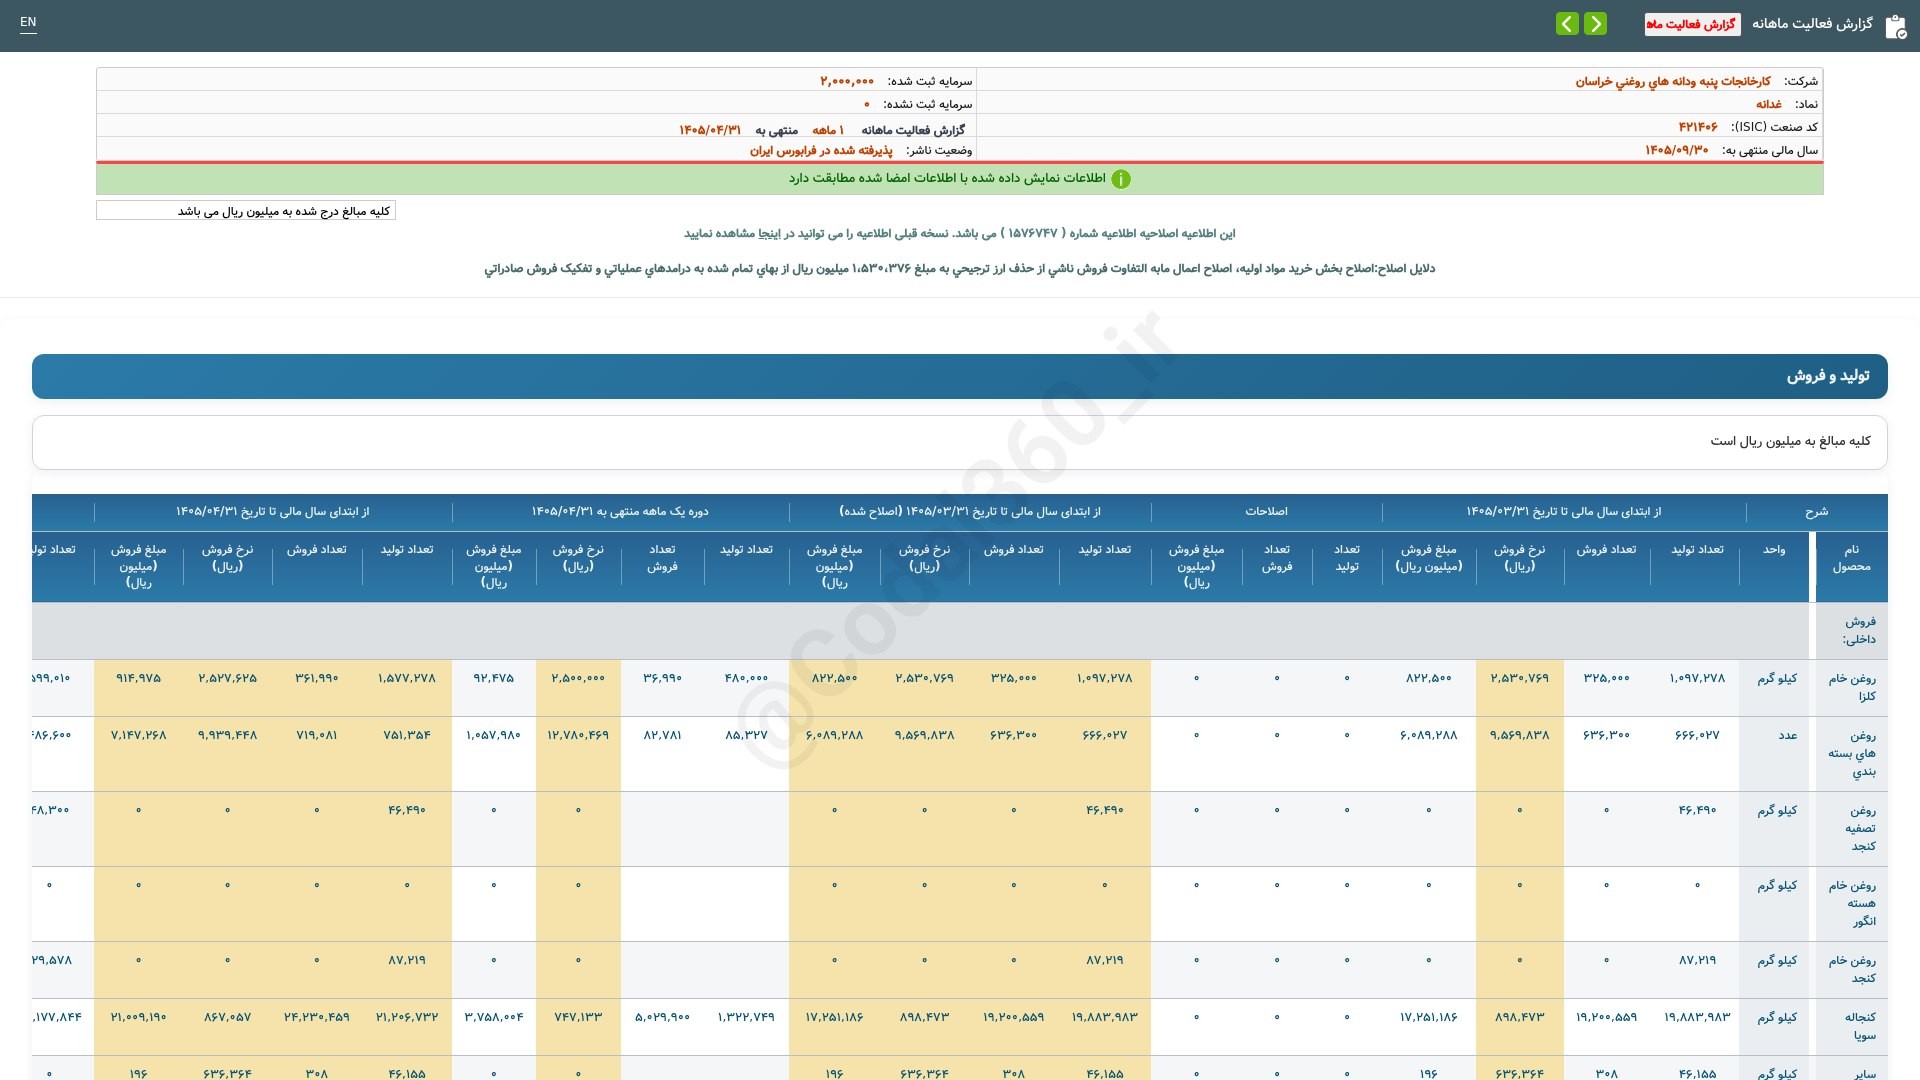Click the cell value ۳,۷۵۸,۰۰۴
Image resolution: width=1920 pixels, height=1080 pixels.
[x=494, y=1017]
